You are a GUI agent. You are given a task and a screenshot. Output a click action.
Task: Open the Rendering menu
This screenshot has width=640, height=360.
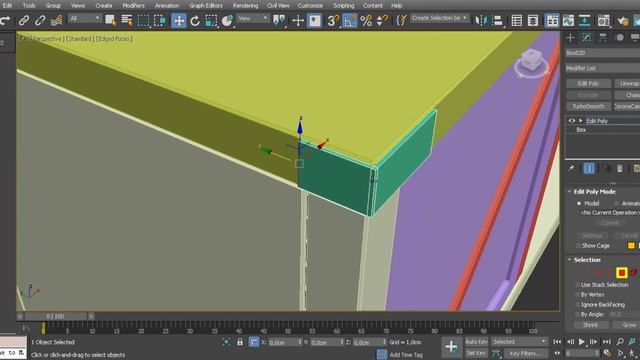point(245,6)
